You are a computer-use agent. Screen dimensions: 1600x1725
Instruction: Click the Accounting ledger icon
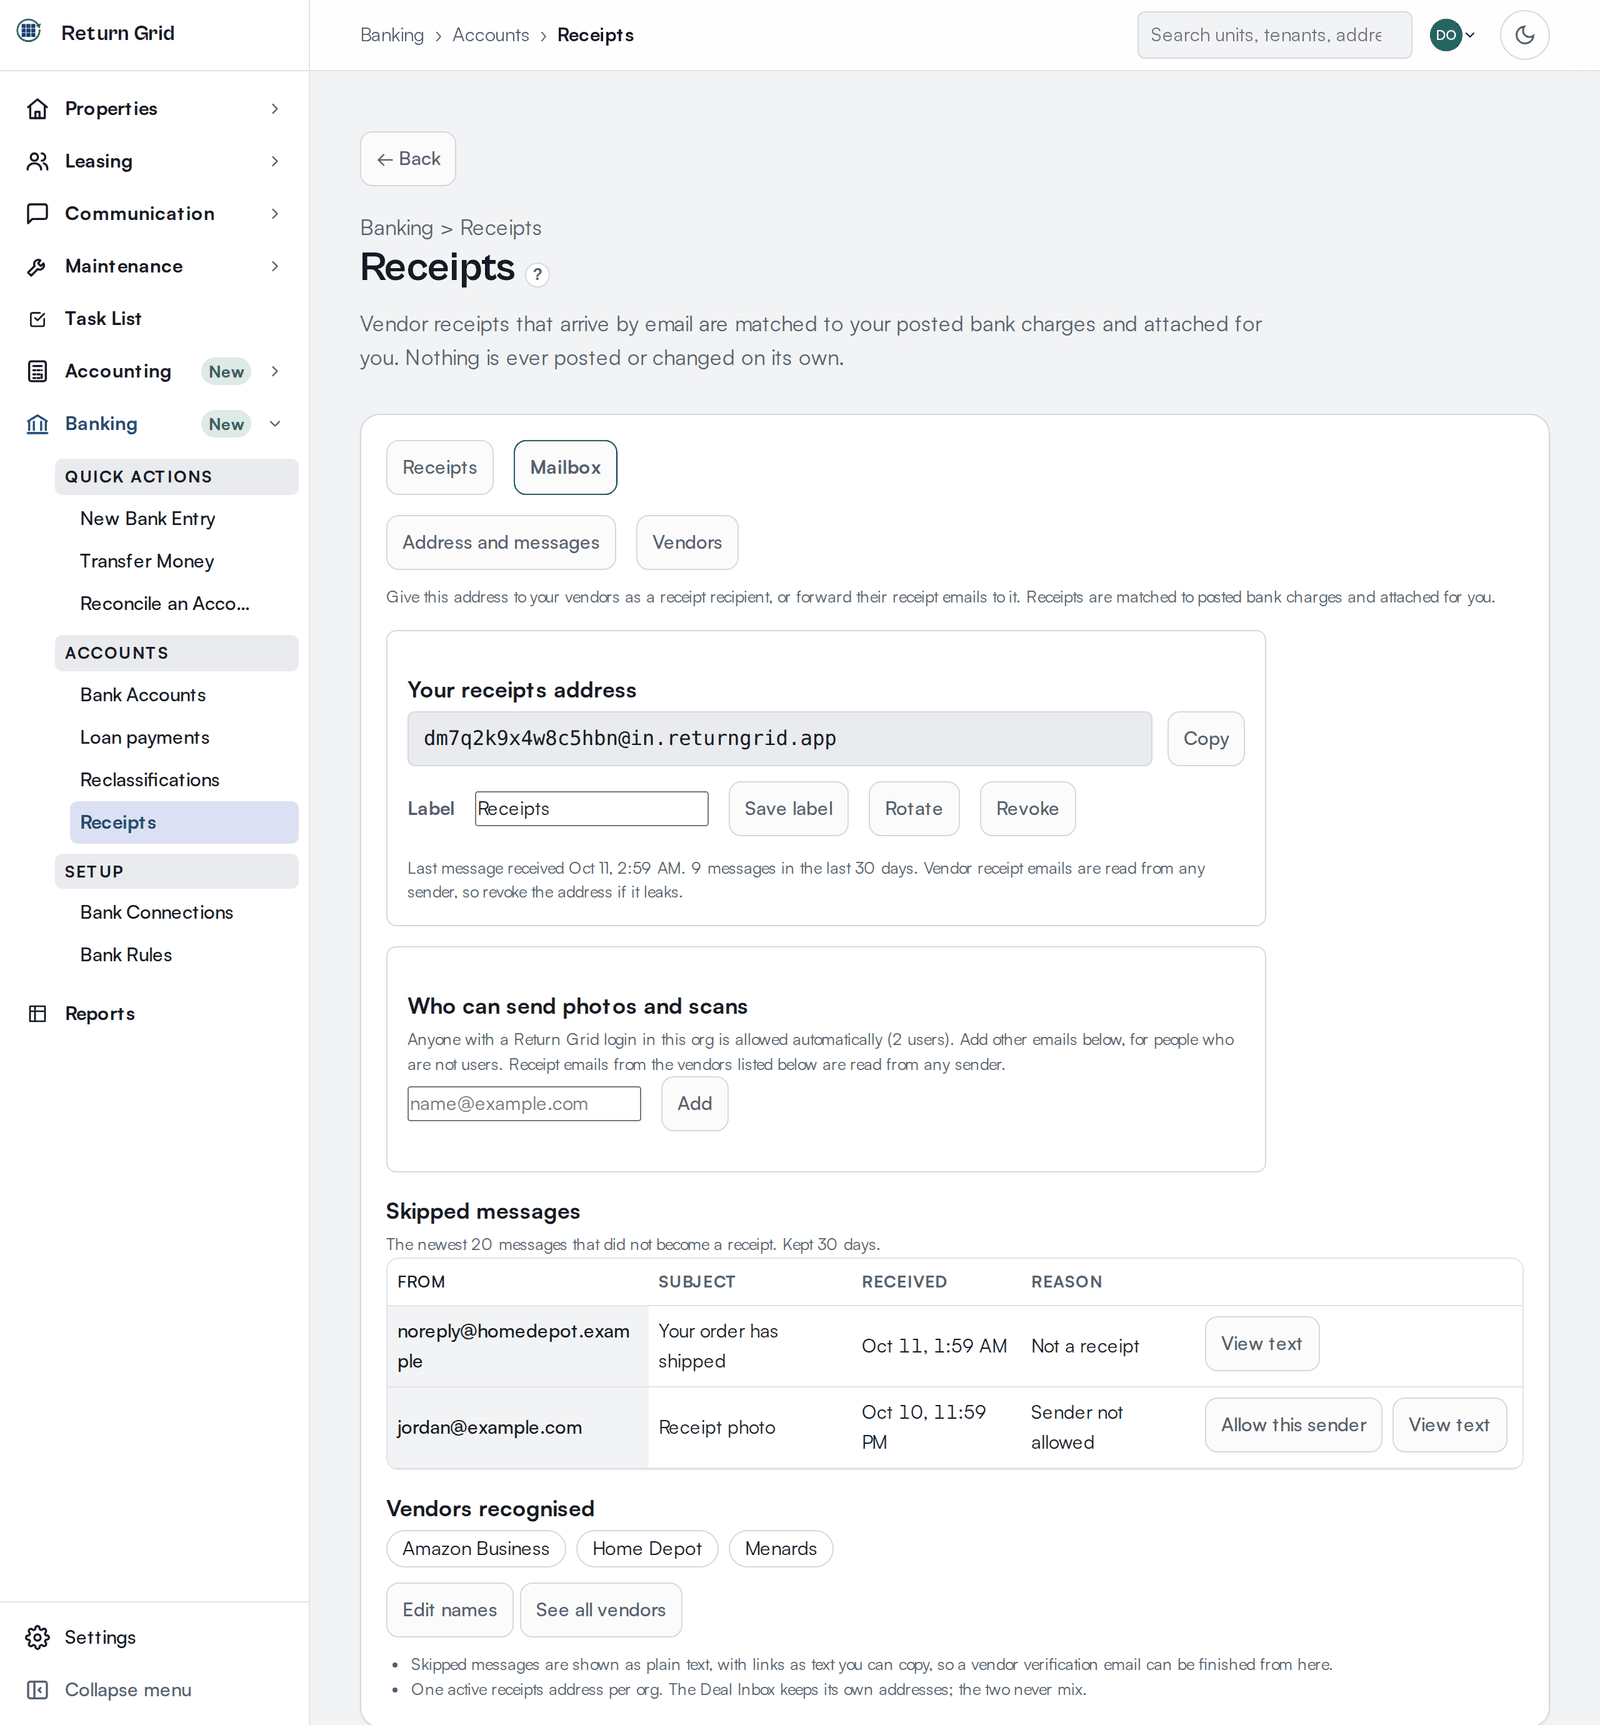point(38,371)
